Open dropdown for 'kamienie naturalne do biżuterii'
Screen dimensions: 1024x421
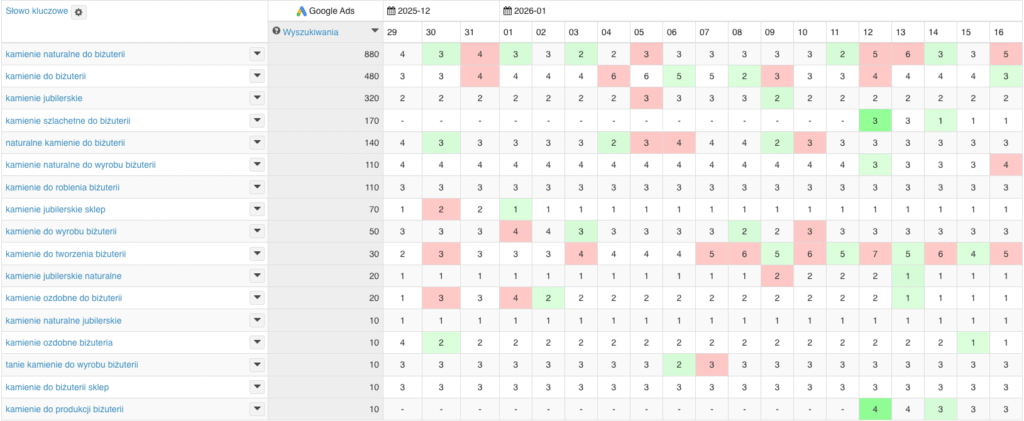257,54
